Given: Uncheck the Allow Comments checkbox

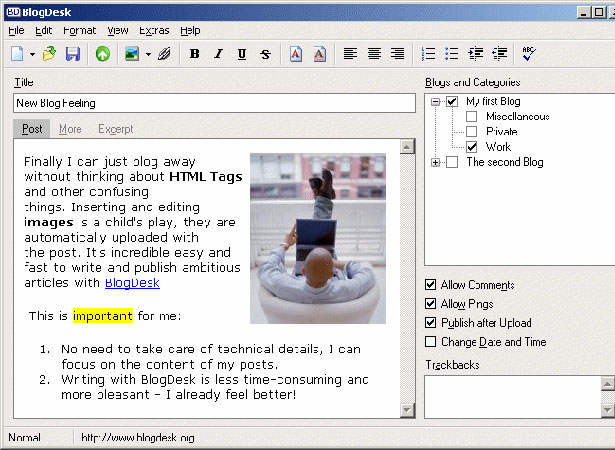Looking at the screenshot, I should click(431, 284).
